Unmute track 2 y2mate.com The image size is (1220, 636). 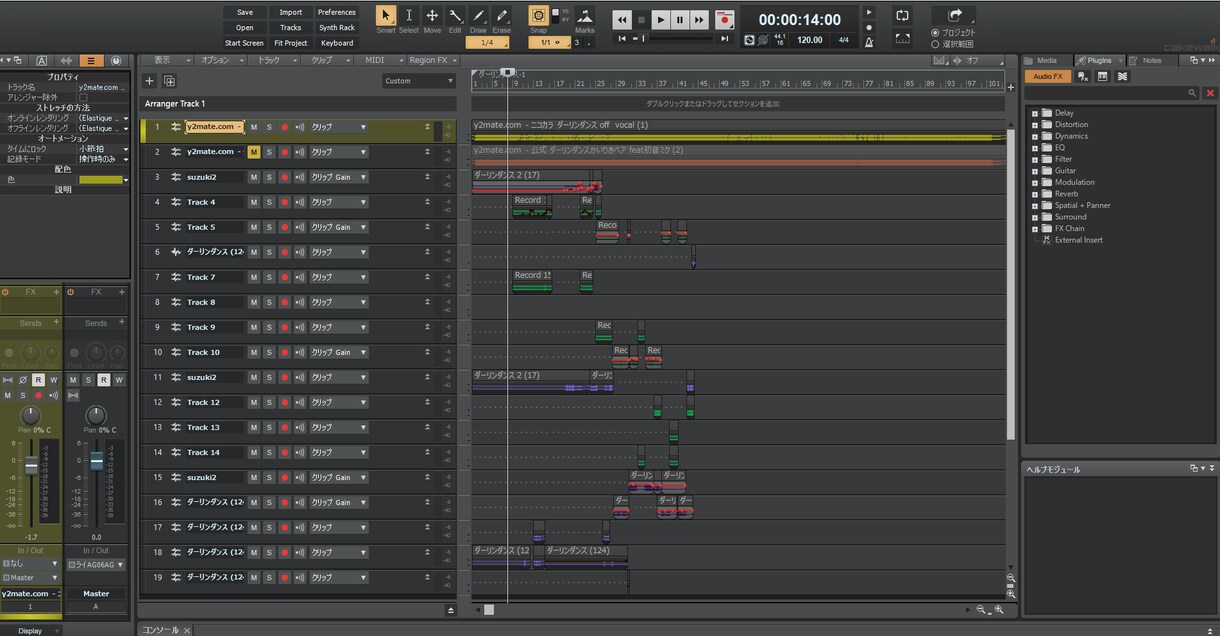(254, 152)
